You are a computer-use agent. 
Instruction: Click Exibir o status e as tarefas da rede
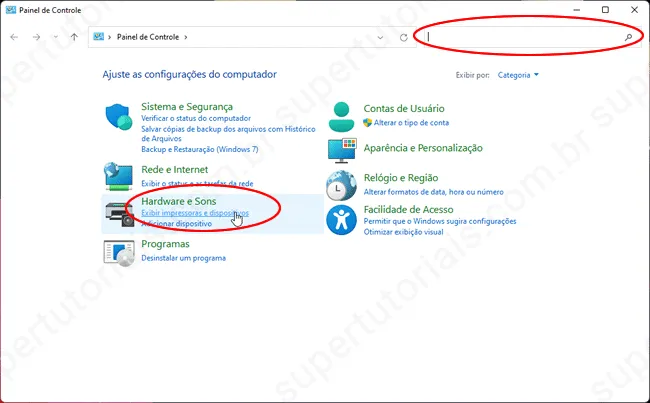(x=197, y=183)
